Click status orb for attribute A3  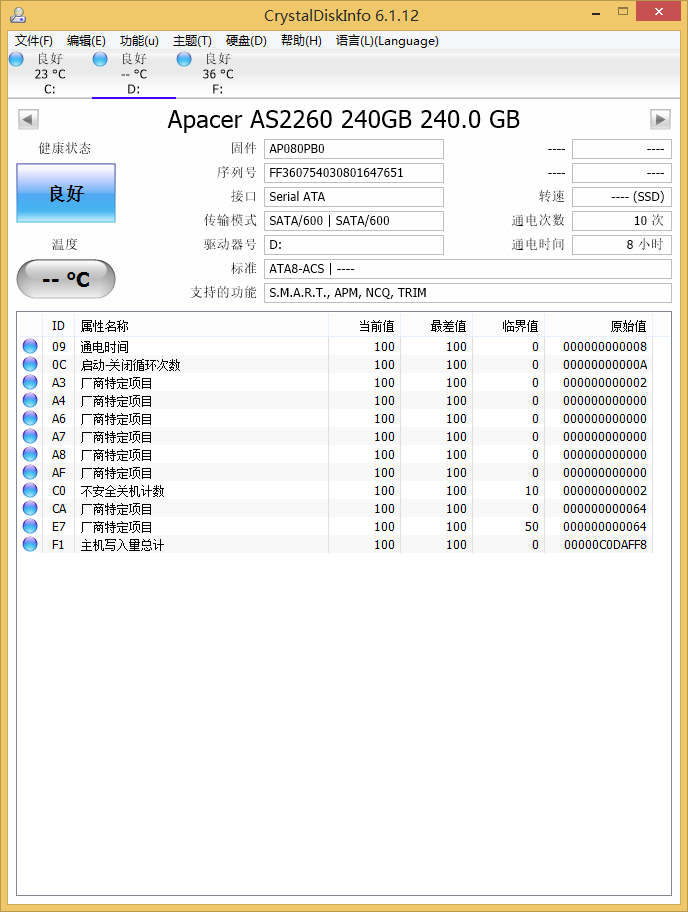(x=30, y=383)
